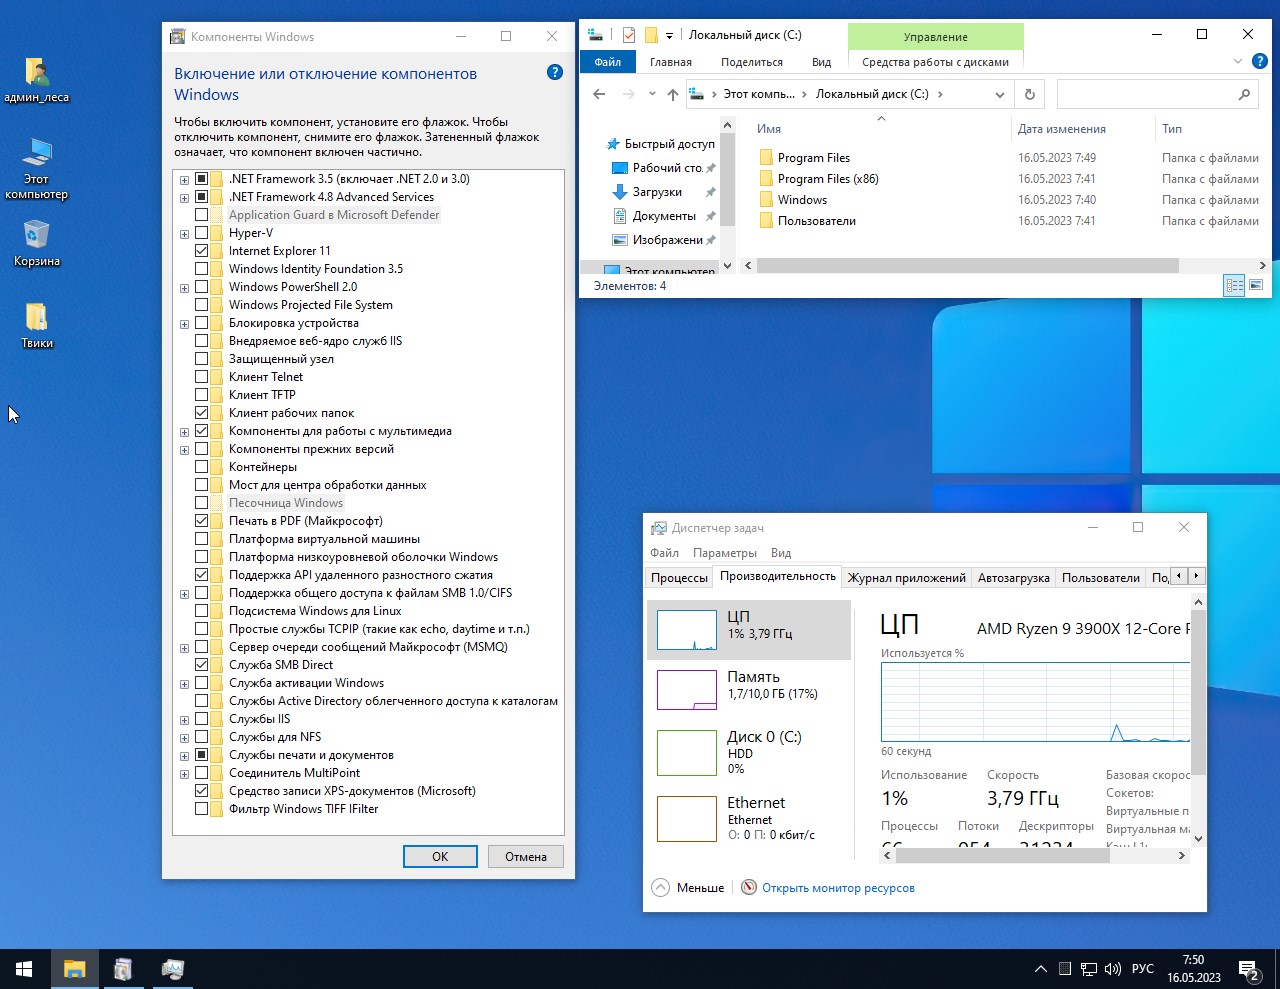The image size is (1280, 989).
Task: Open address bar history dropdown in Explorer
Action: [999, 95]
